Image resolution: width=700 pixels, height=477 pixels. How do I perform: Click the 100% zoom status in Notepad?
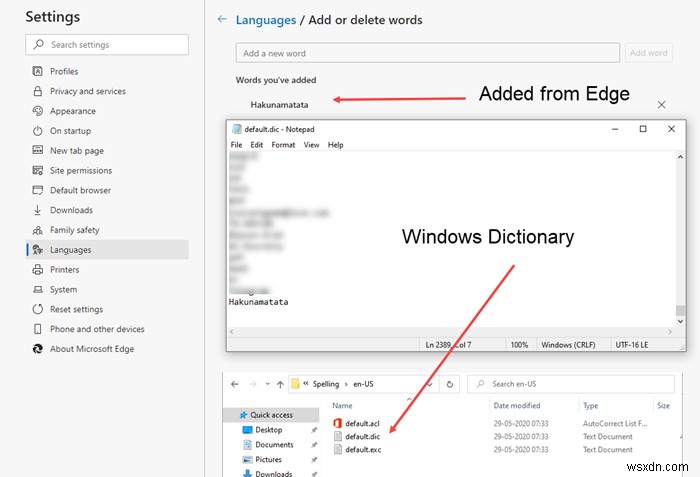coord(519,345)
